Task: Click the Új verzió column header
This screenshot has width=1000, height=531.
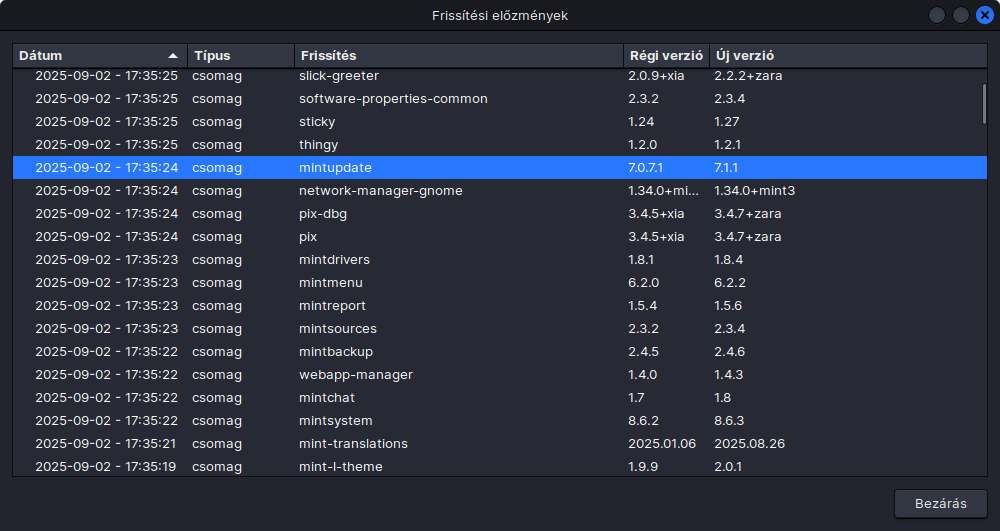Action: [x=848, y=55]
